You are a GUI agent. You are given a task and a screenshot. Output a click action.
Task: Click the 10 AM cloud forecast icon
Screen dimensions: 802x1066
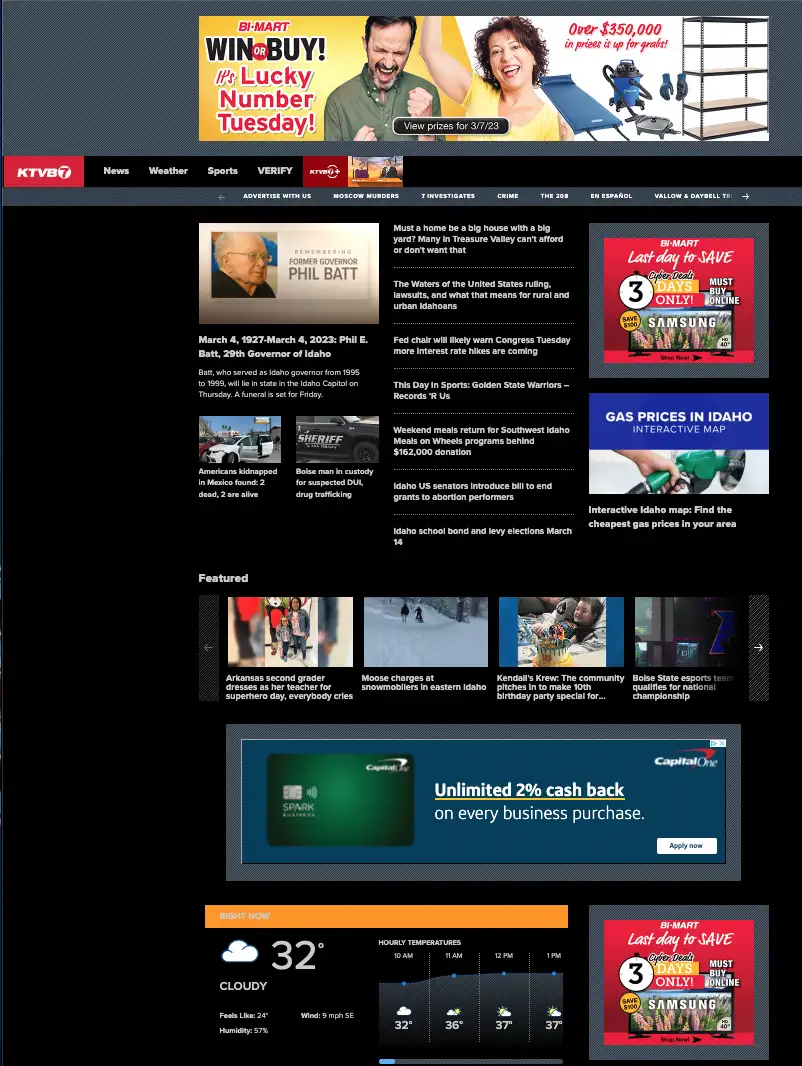coord(404,1010)
